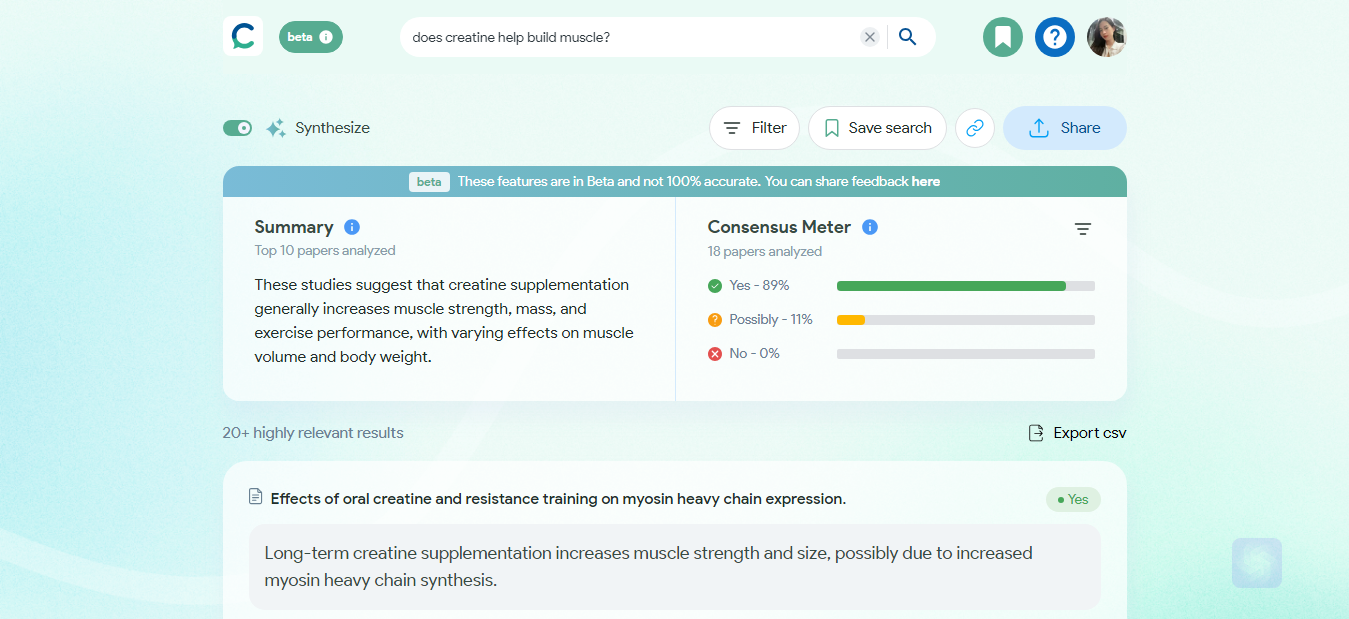Click the beta badge info pill
This screenshot has height=619, width=1349.
click(x=311, y=37)
